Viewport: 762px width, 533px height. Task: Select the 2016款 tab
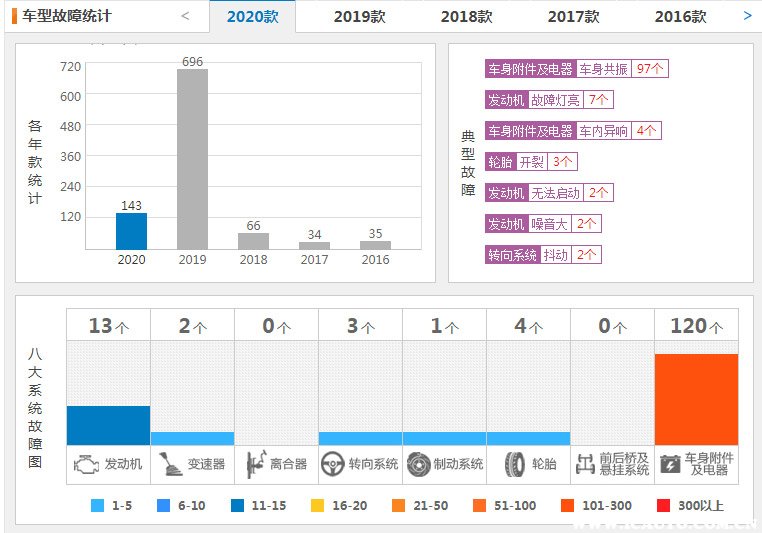tap(680, 17)
